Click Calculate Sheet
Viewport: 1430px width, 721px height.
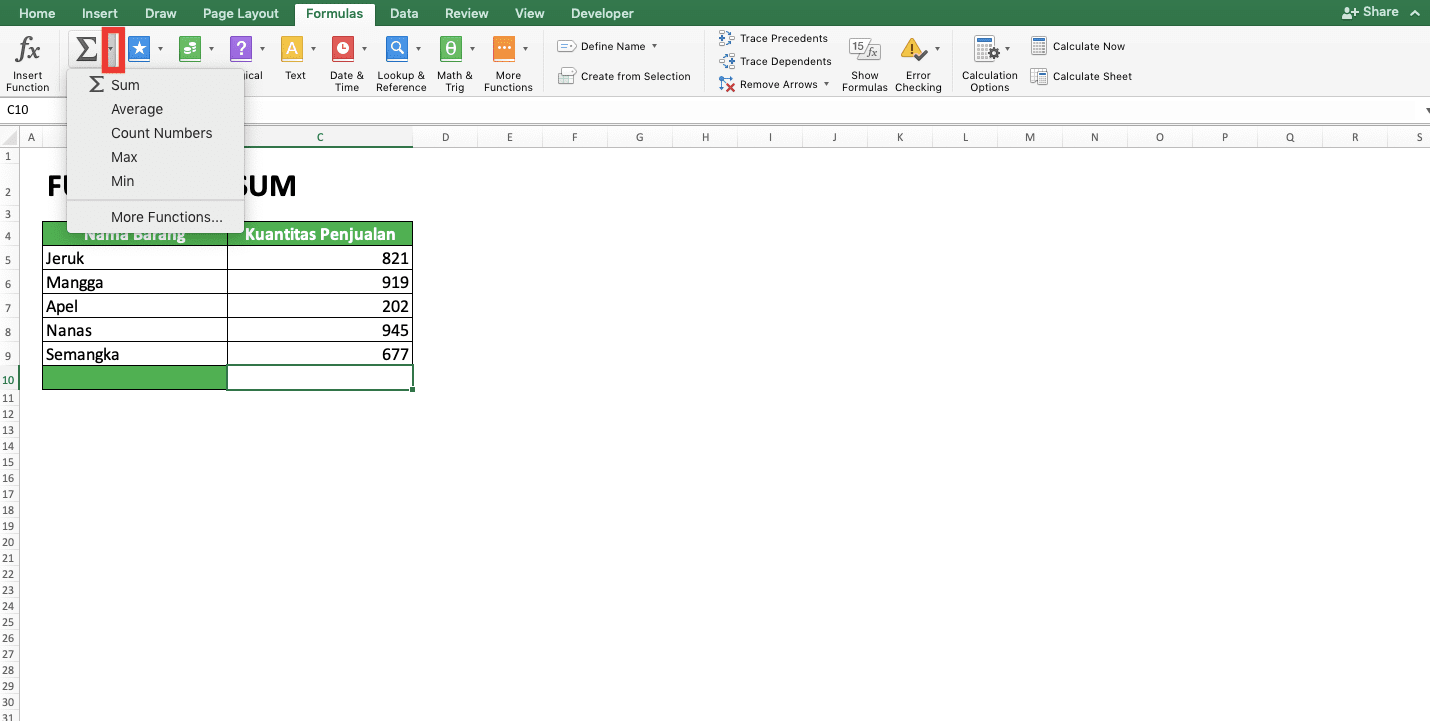pyautogui.click(x=1081, y=76)
